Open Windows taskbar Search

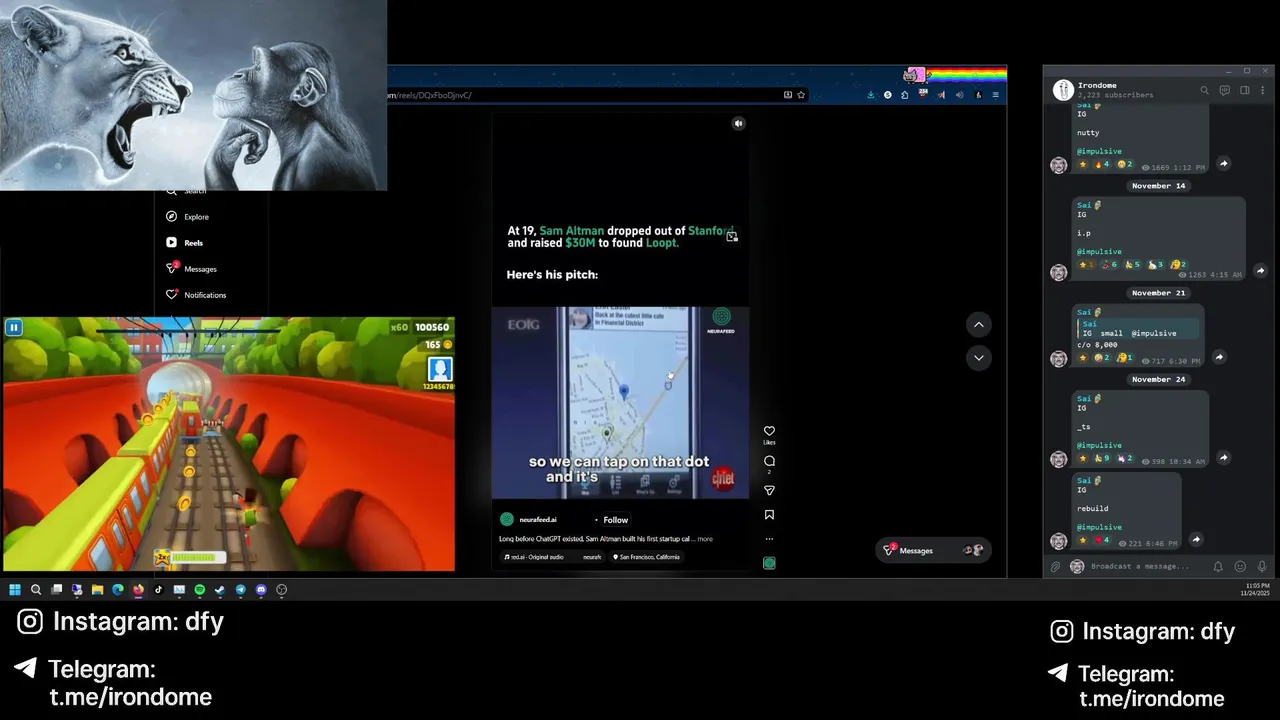[36, 590]
